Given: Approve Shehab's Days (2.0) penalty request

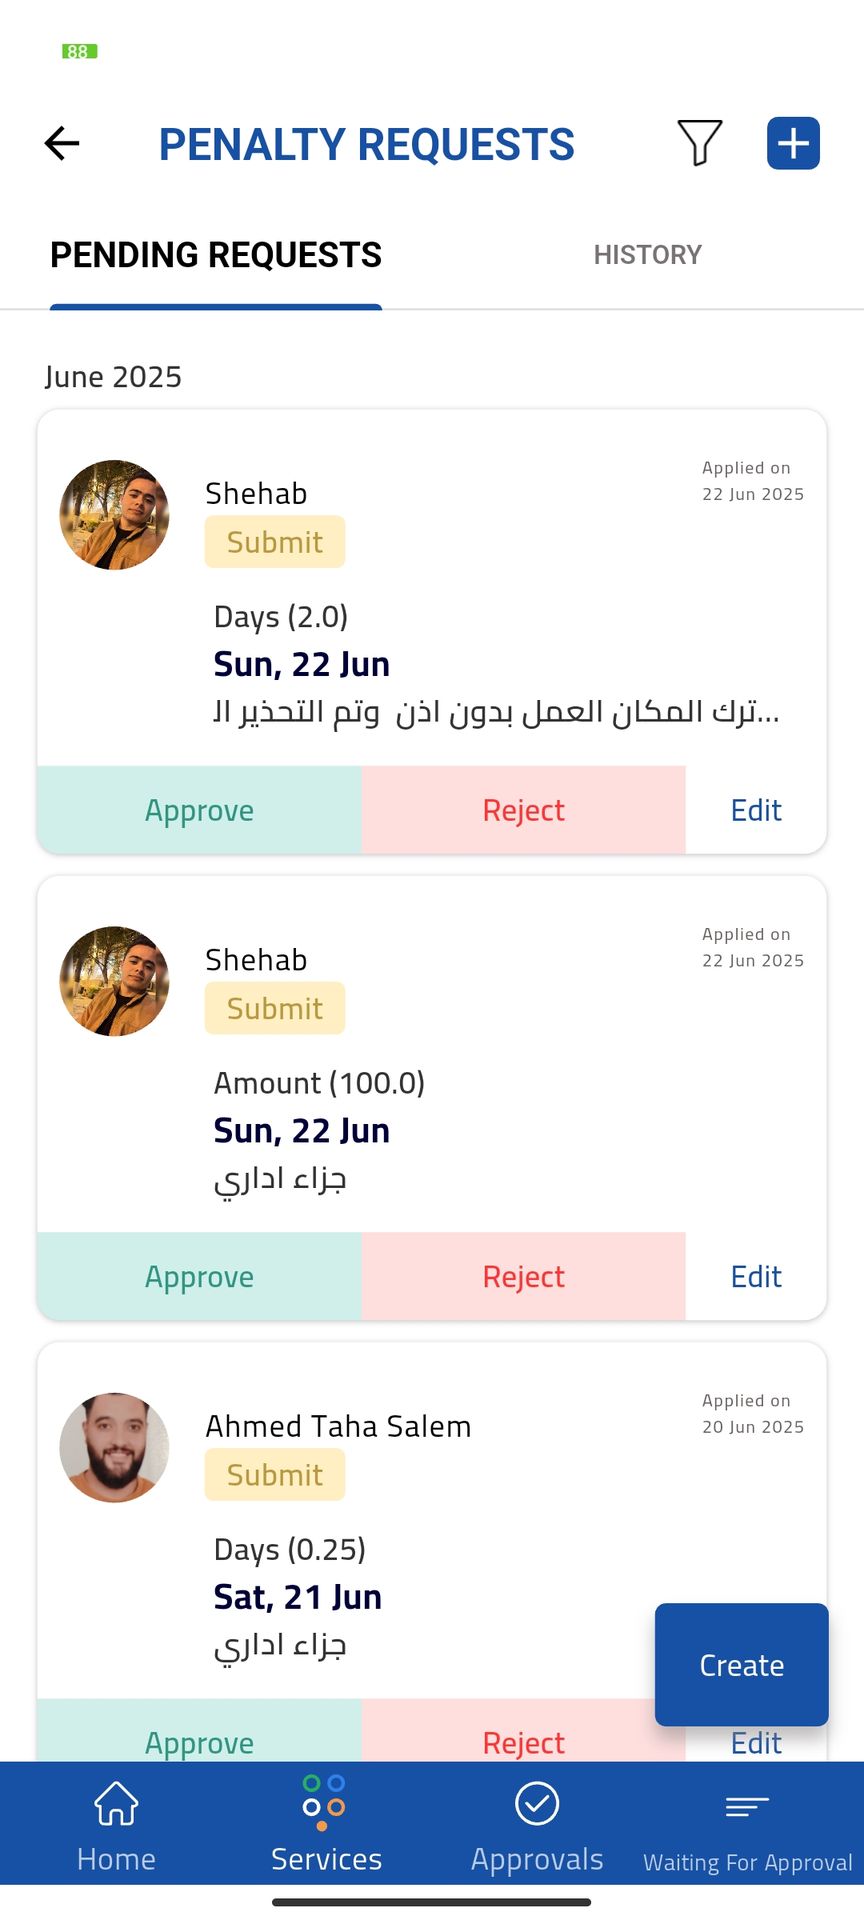Looking at the screenshot, I should (x=199, y=810).
